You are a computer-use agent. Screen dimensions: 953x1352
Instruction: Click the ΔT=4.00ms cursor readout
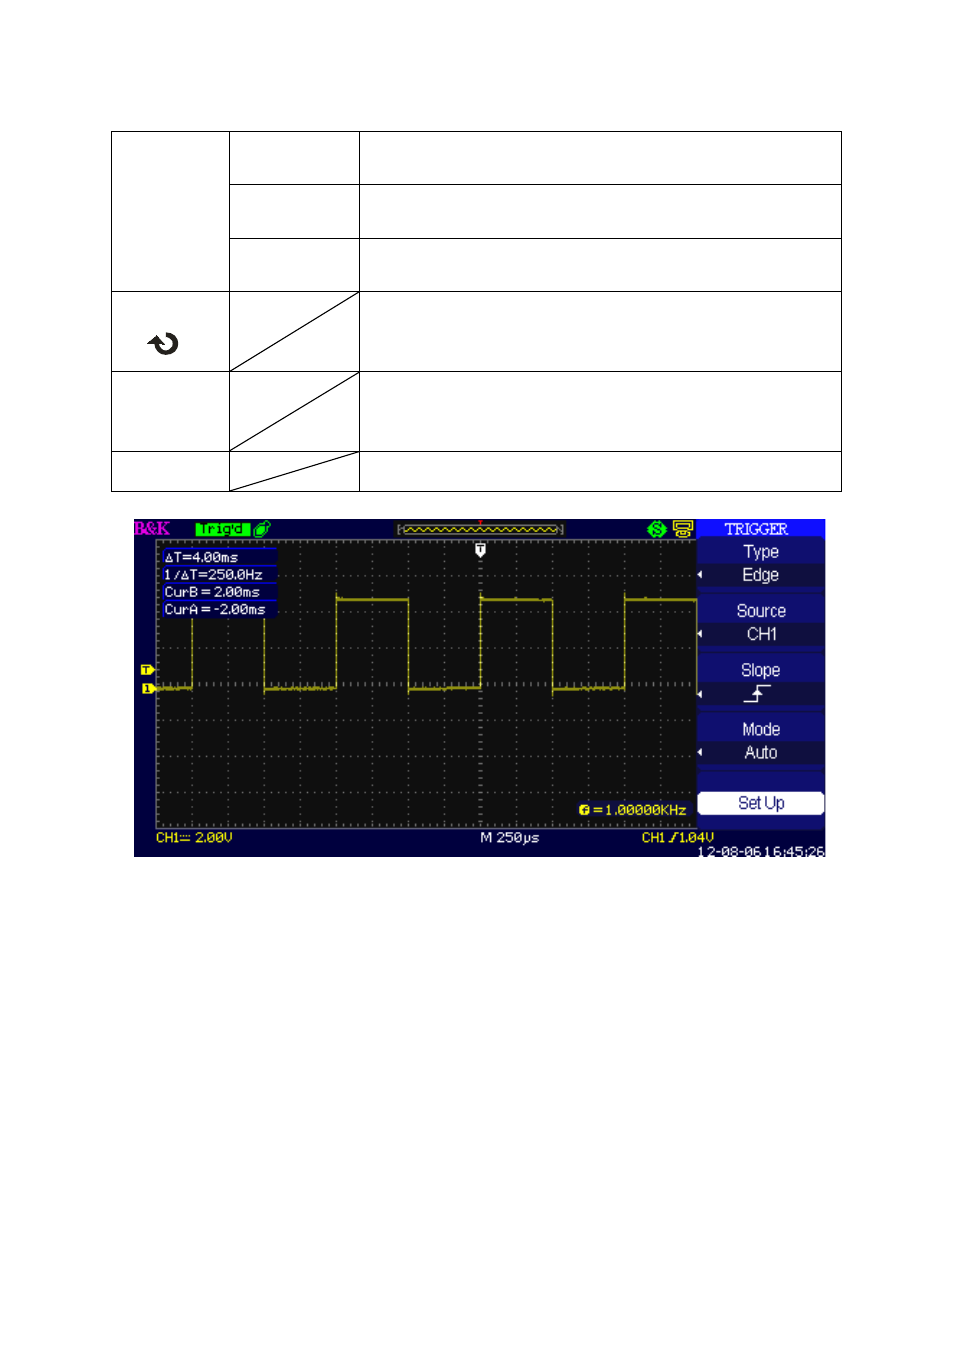click(201, 557)
